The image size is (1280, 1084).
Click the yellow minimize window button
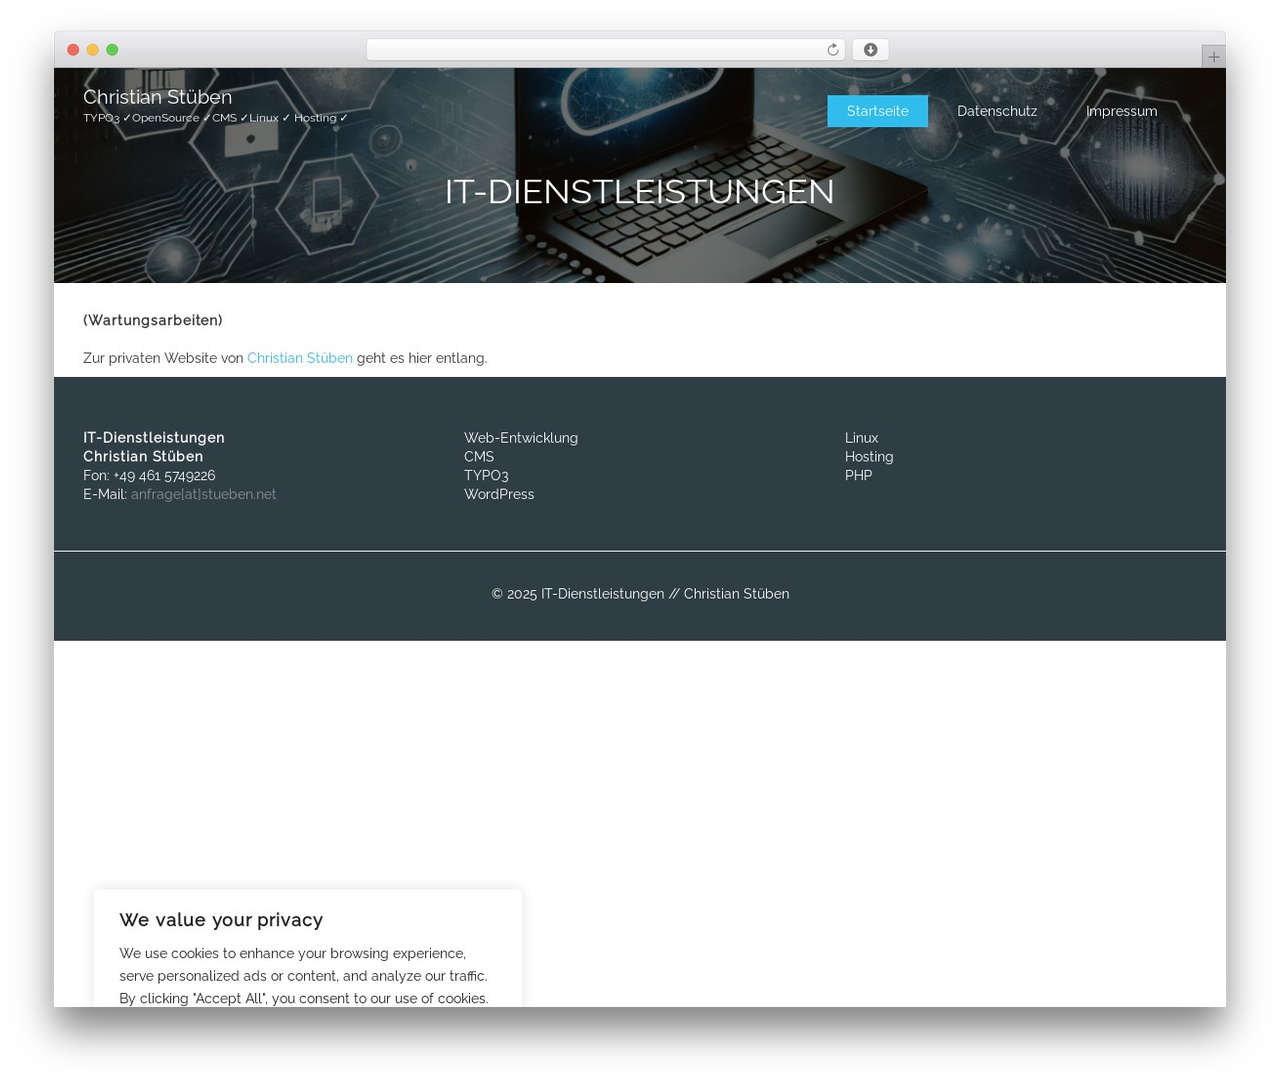click(x=92, y=50)
